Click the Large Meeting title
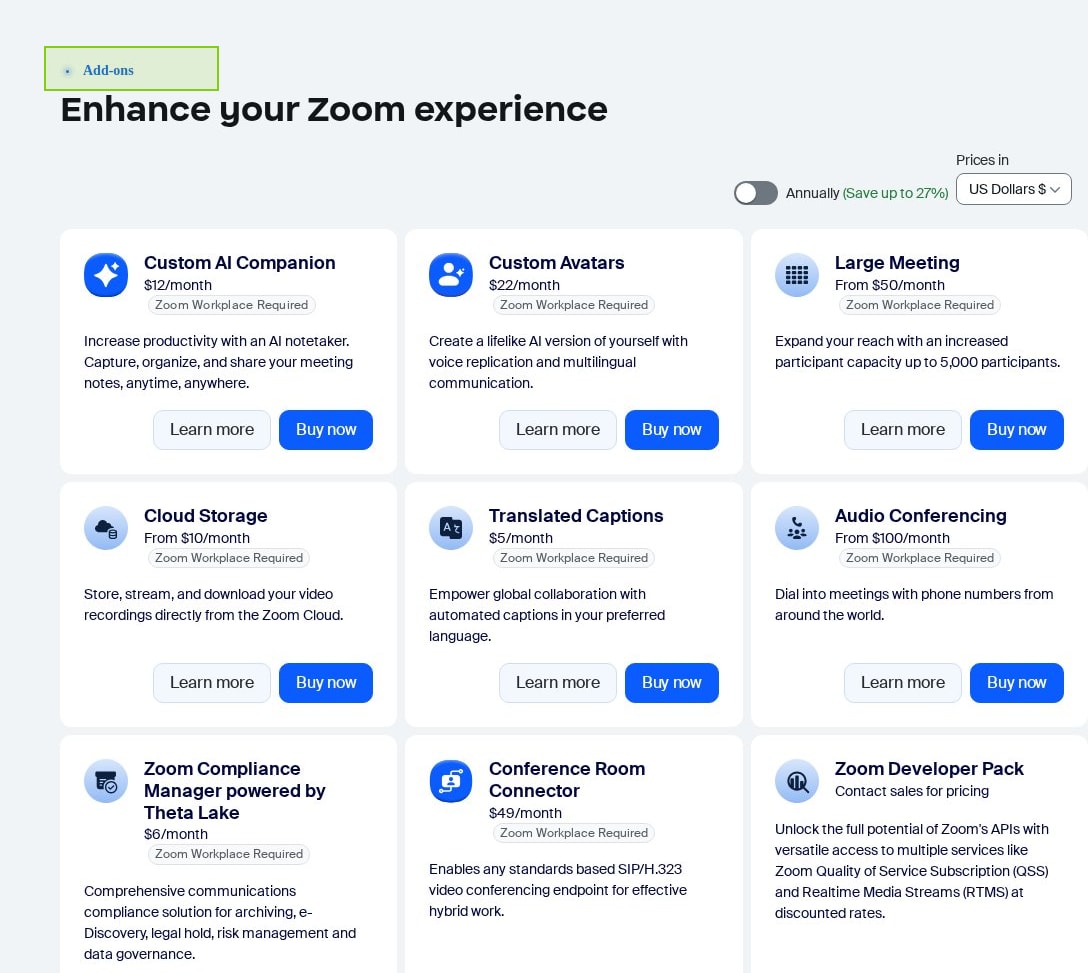 (x=897, y=263)
